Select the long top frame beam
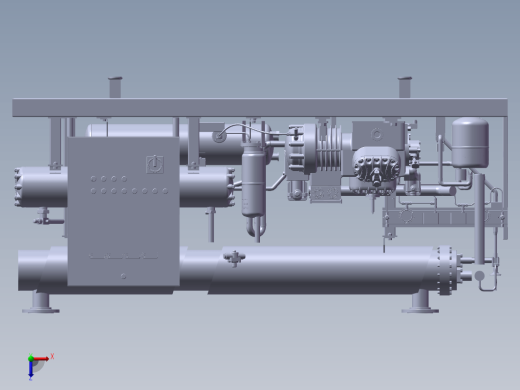Image resolution: width=520 pixels, height=390 pixels. click(260, 107)
